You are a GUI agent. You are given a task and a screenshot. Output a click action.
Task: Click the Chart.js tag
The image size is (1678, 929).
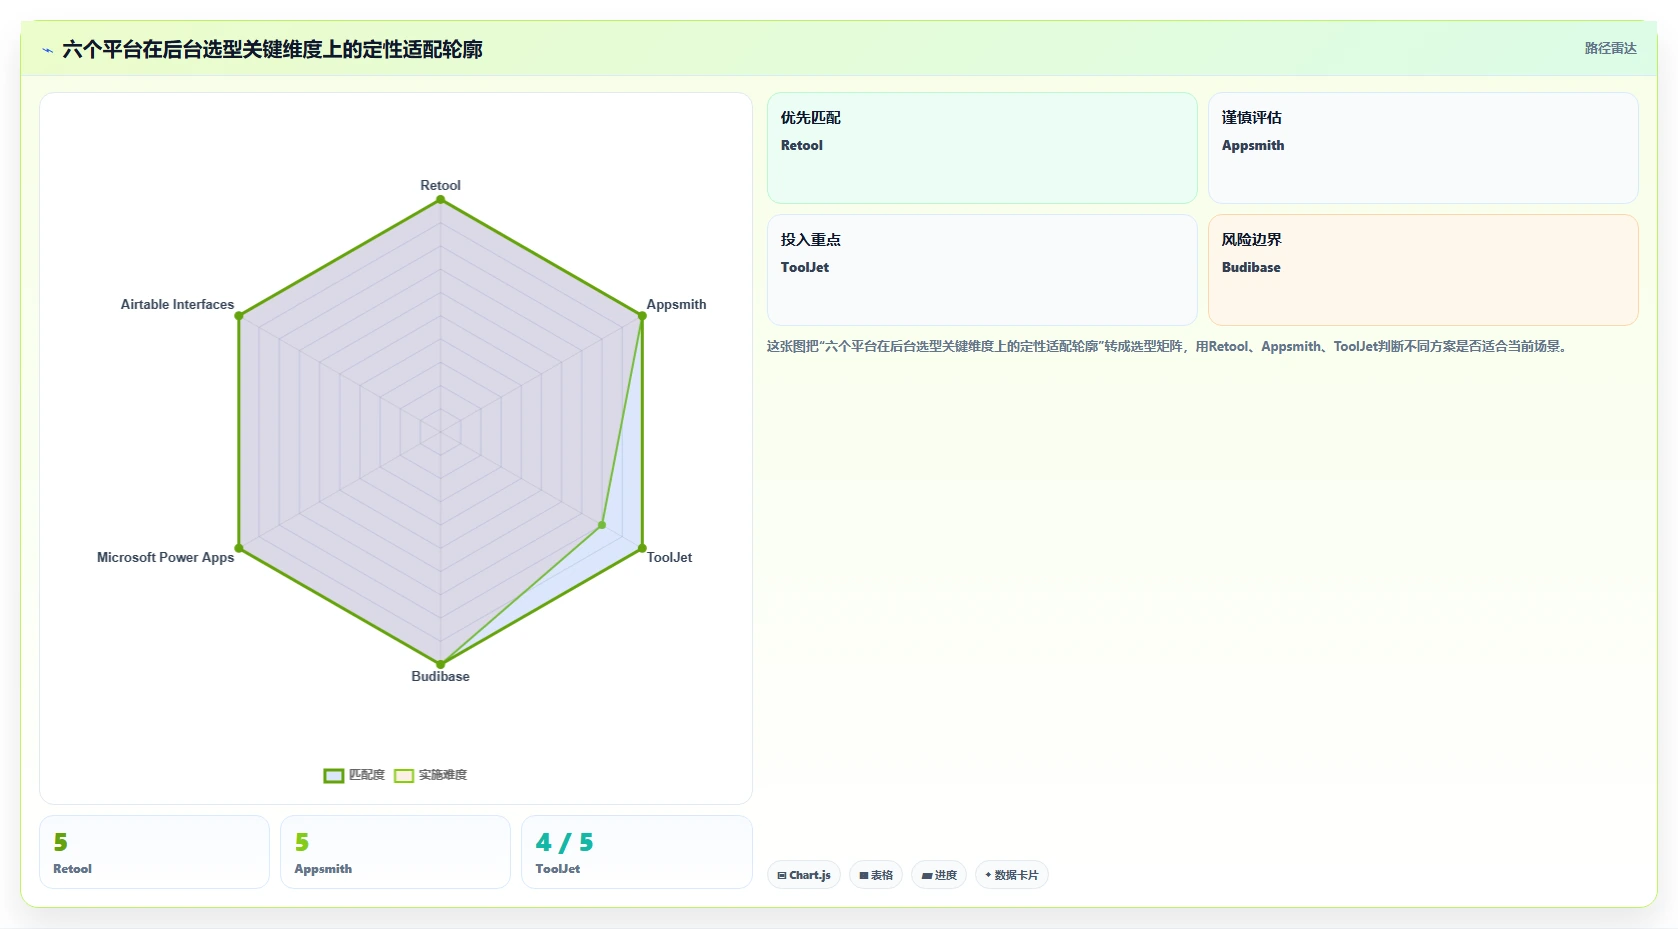804,875
